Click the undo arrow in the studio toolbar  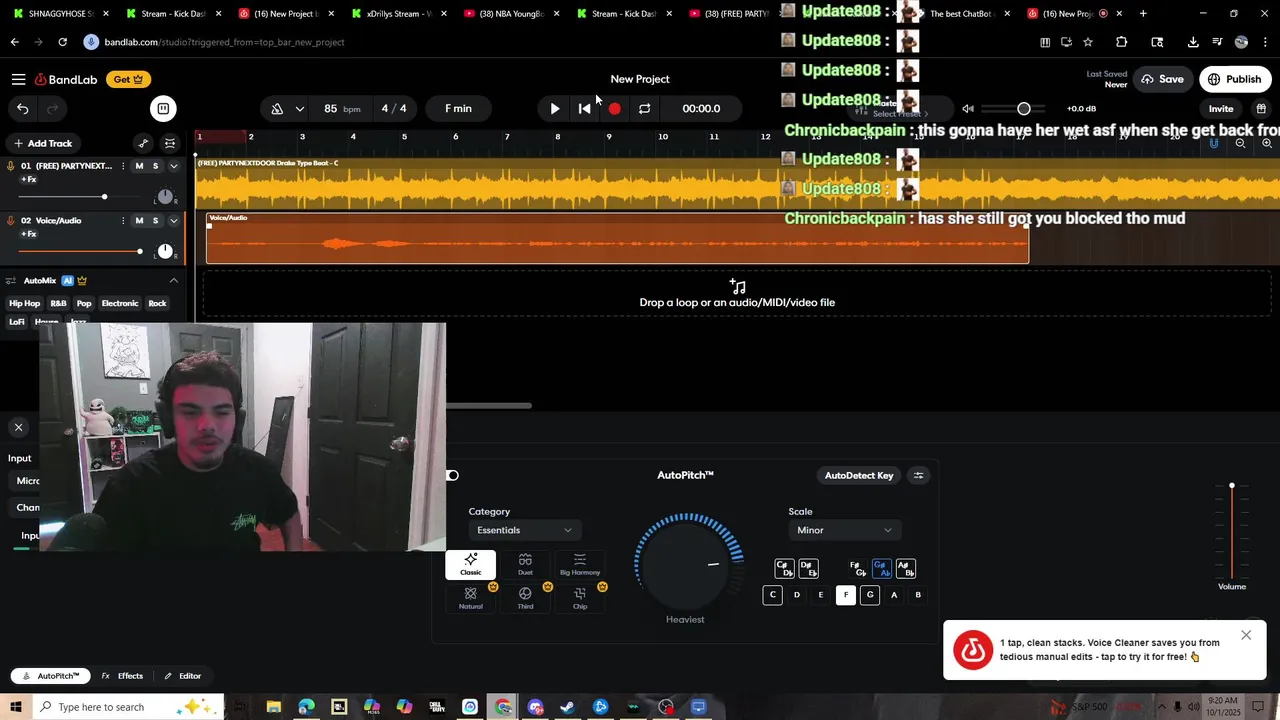tap(22, 108)
